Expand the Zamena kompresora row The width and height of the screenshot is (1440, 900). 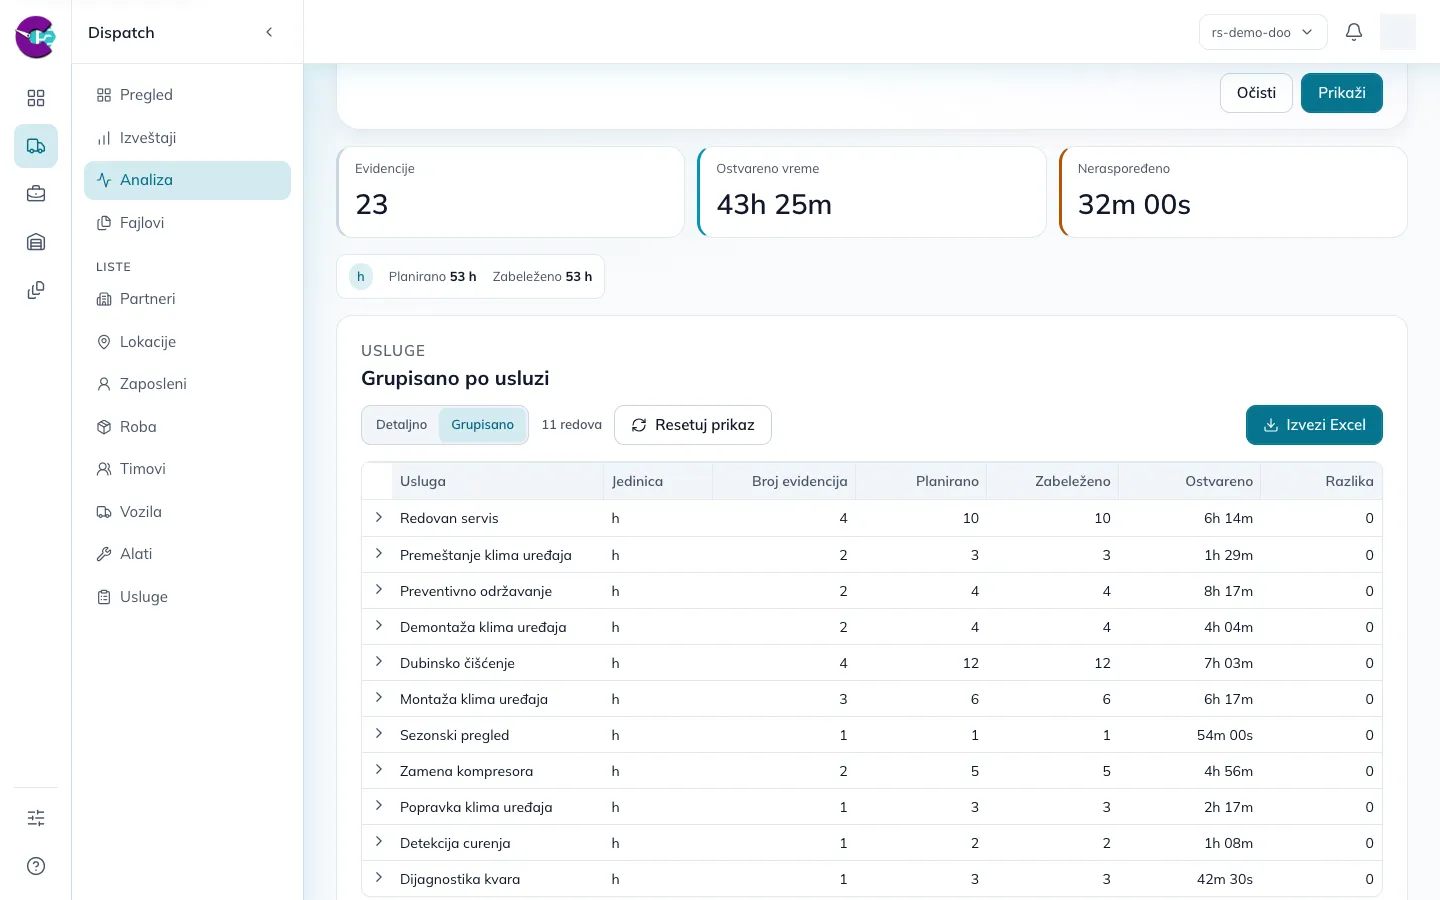[379, 770]
